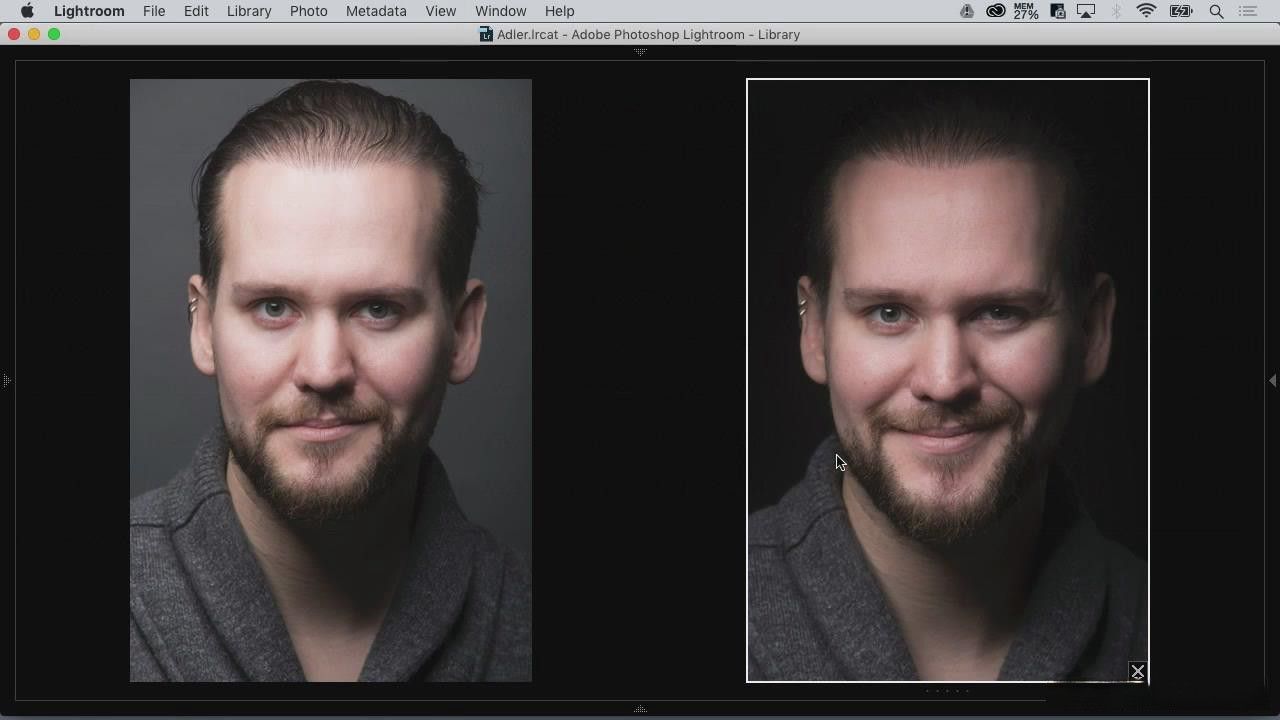Screen dimensions: 1280x720
Task: Click the Wi-Fi status icon
Action: point(1146,11)
